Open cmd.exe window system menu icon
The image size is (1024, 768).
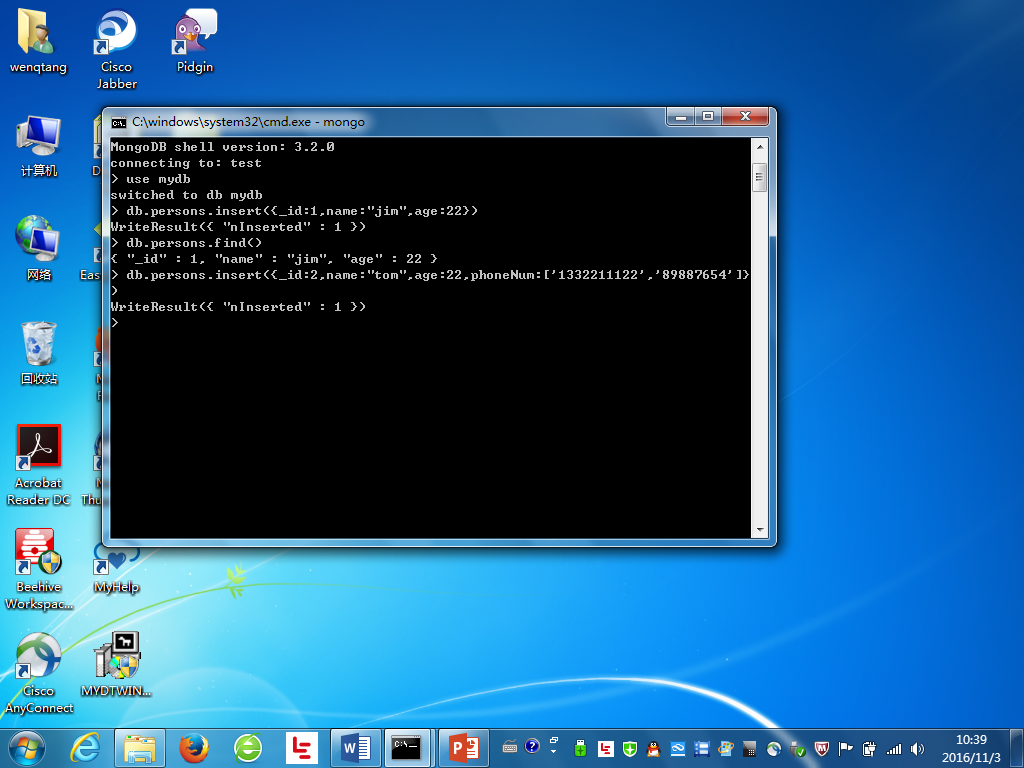pos(119,122)
